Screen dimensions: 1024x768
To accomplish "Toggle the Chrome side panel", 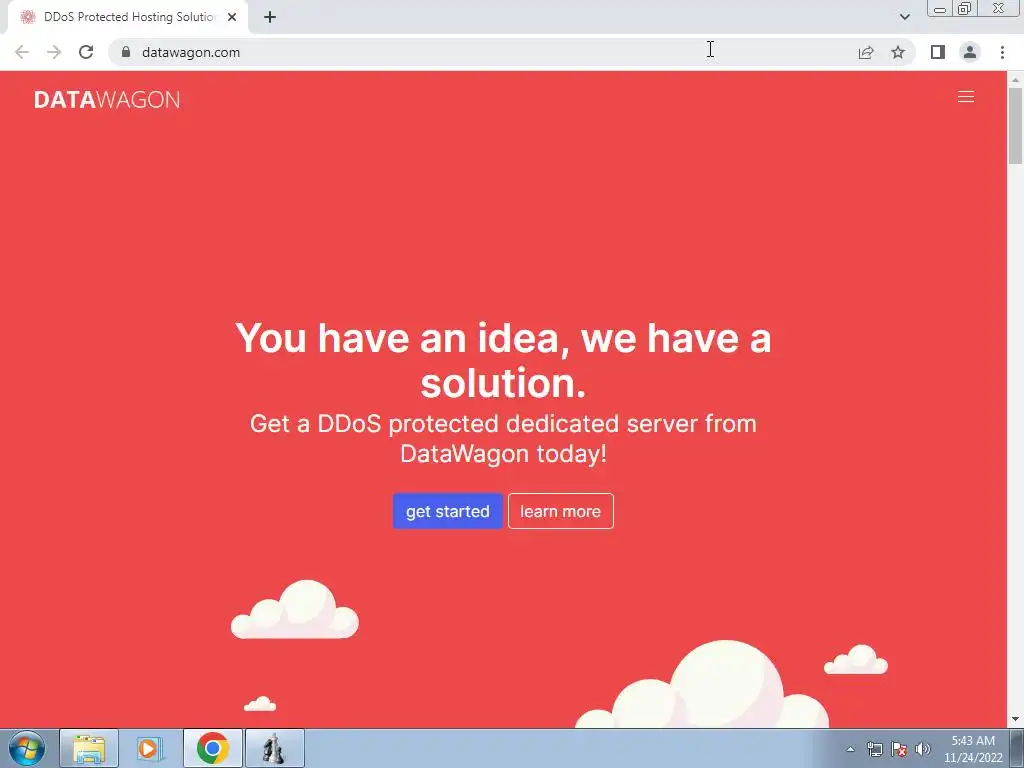I will click(x=938, y=52).
